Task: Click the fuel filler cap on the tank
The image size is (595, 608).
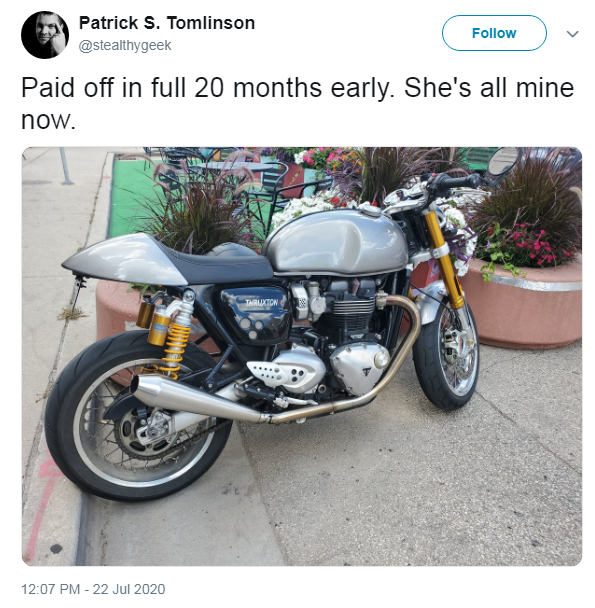Action: pyautogui.click(x=370, y=210)
